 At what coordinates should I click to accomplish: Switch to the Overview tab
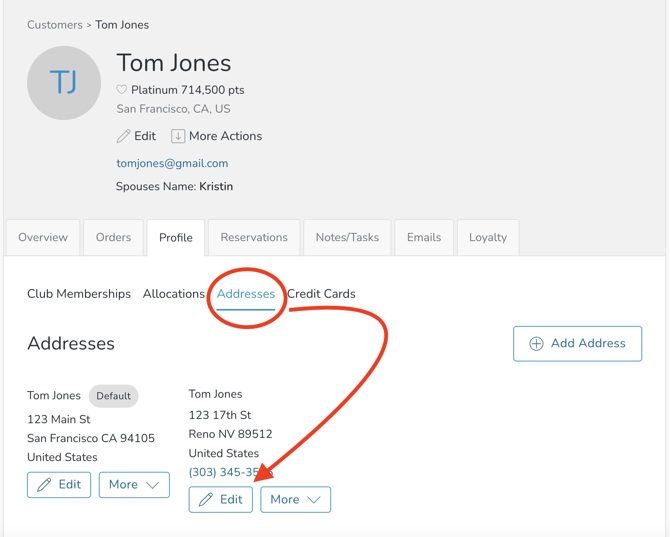[x=43, y=238]
